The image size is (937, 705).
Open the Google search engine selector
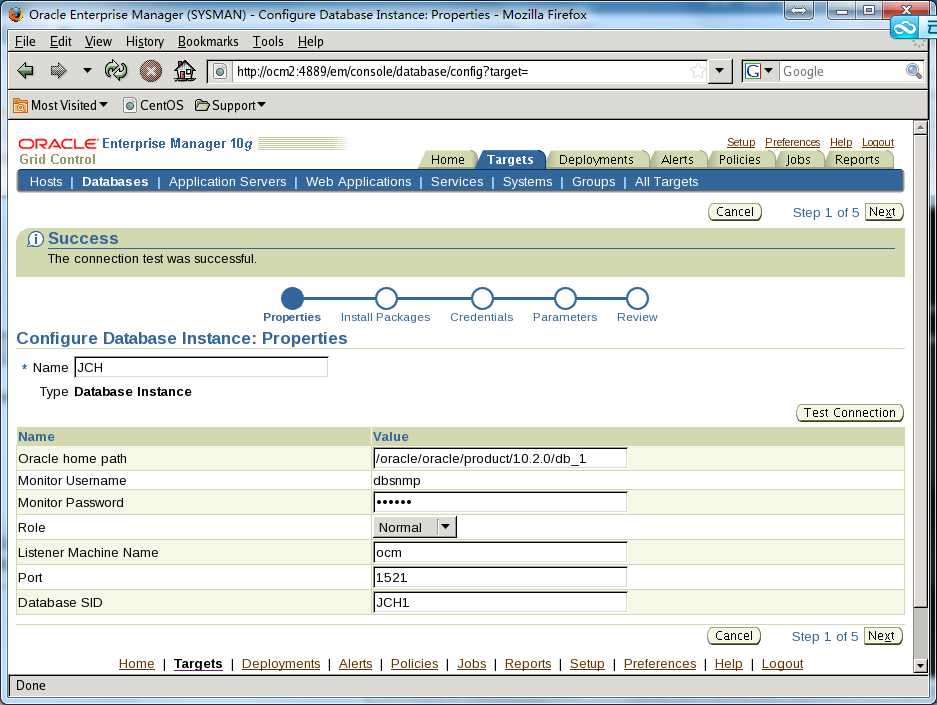(x=759, y=71)
